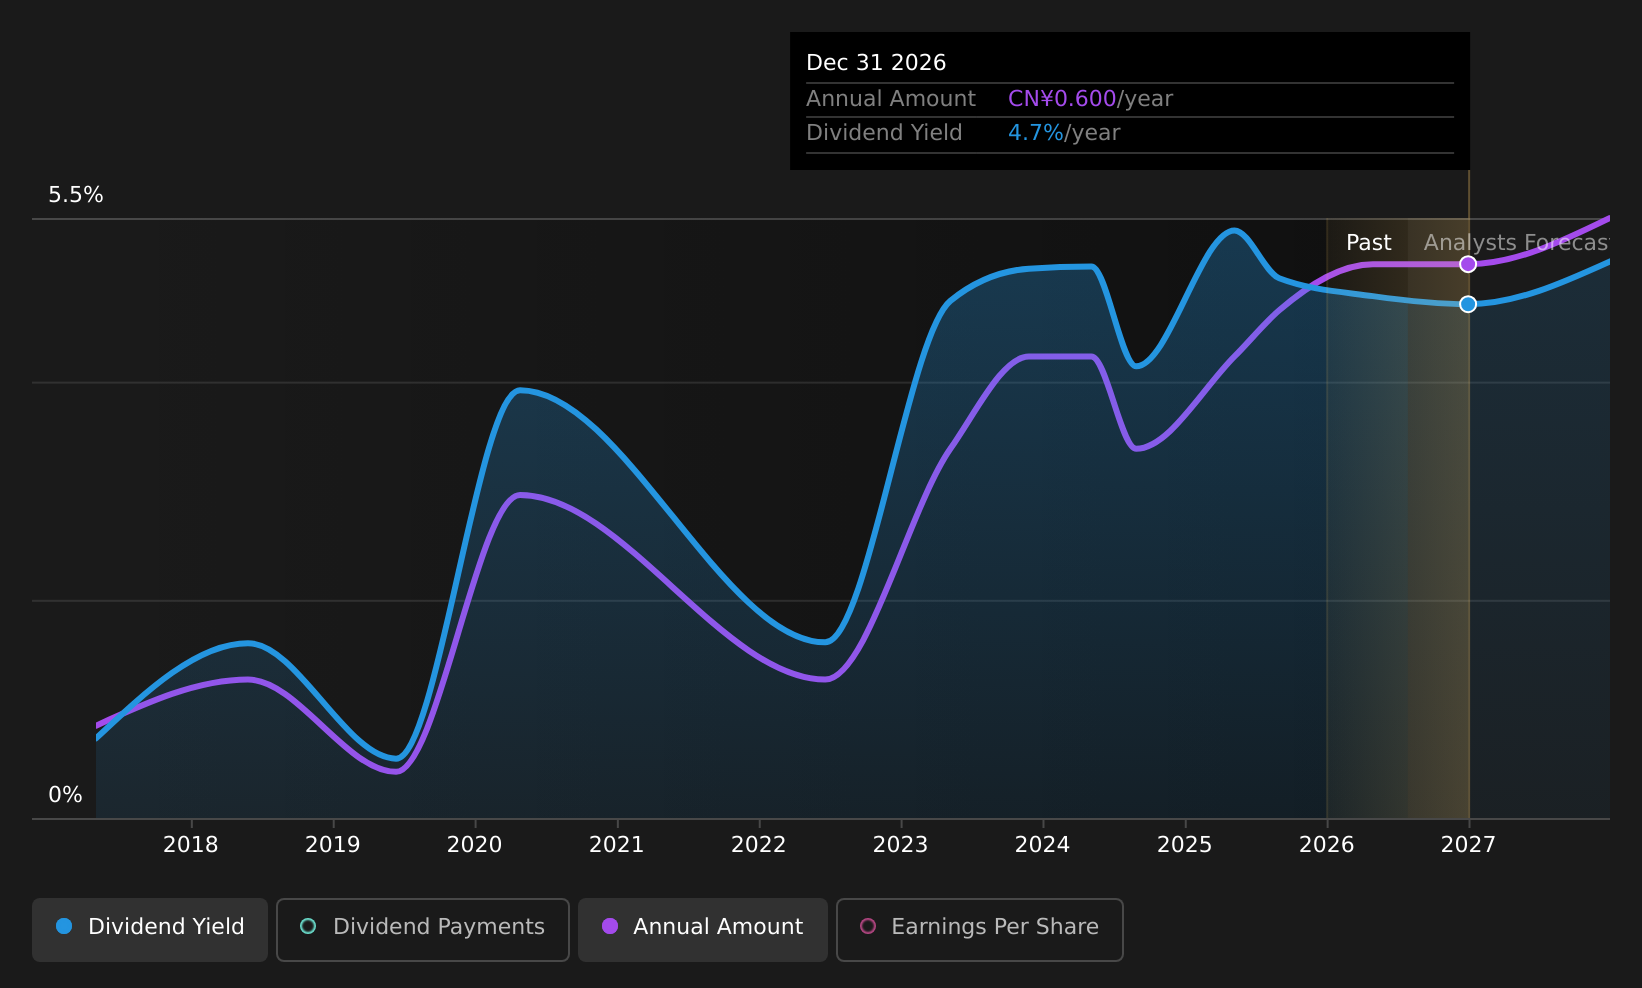The image size is (1642, 988).
Task: Click the Dec 31 2026 tooltip date
Action: 876,63
